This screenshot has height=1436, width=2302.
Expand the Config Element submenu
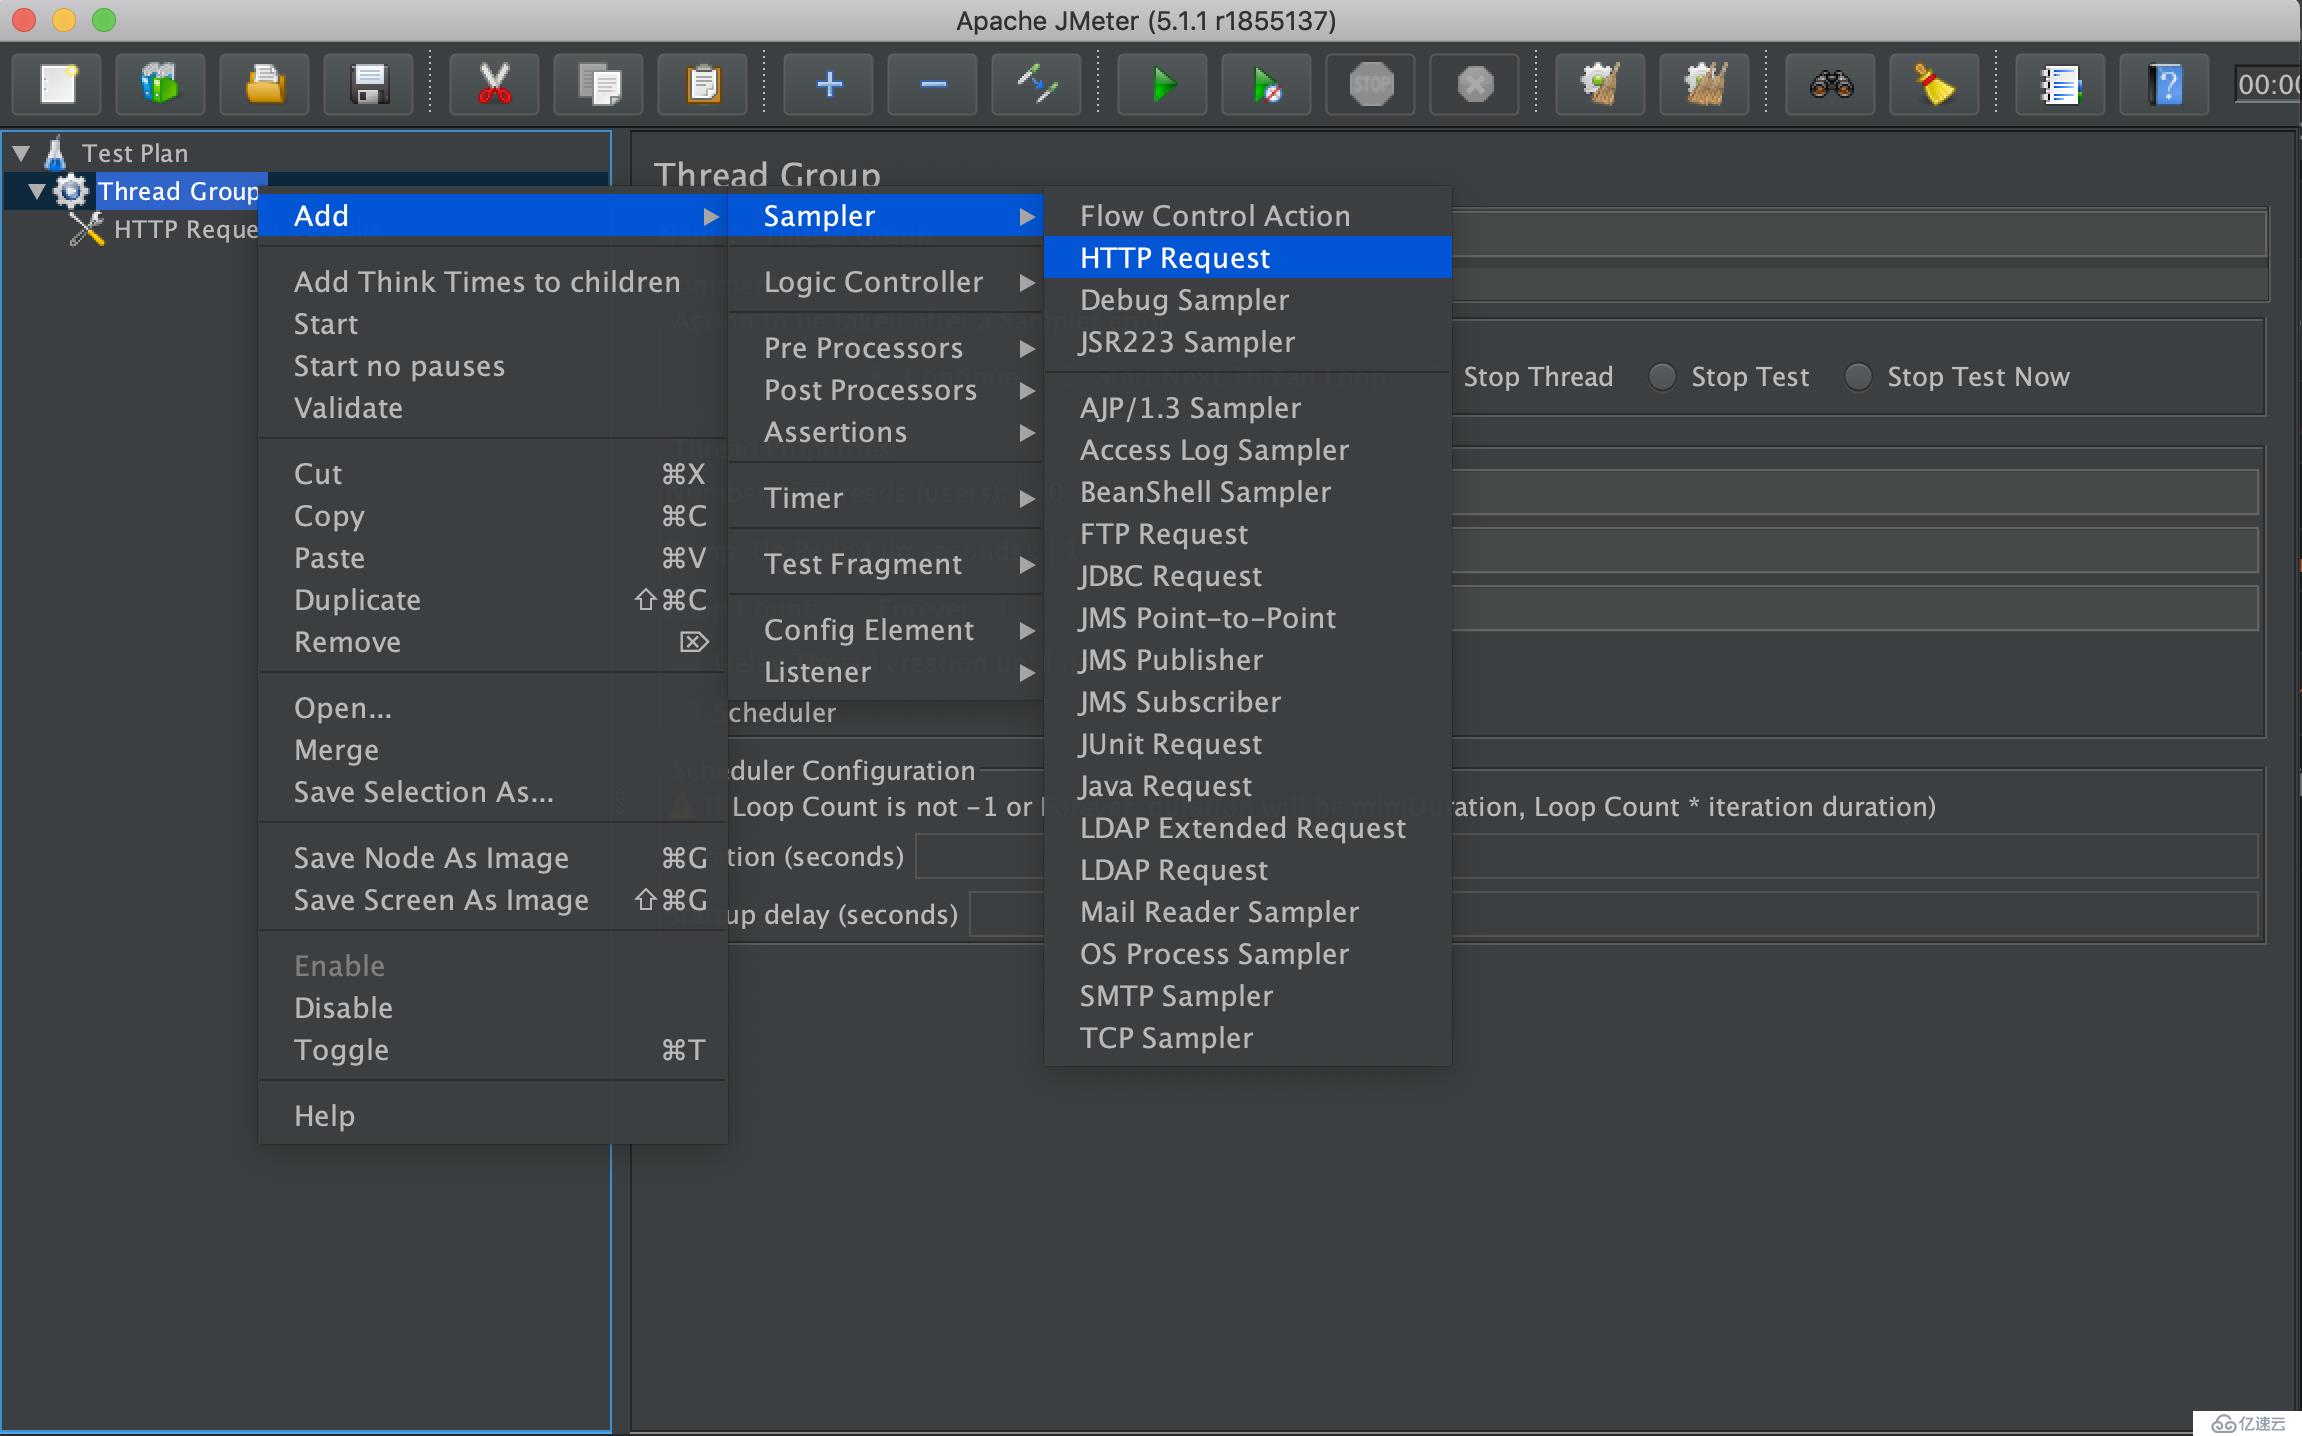tap(886, 630)
